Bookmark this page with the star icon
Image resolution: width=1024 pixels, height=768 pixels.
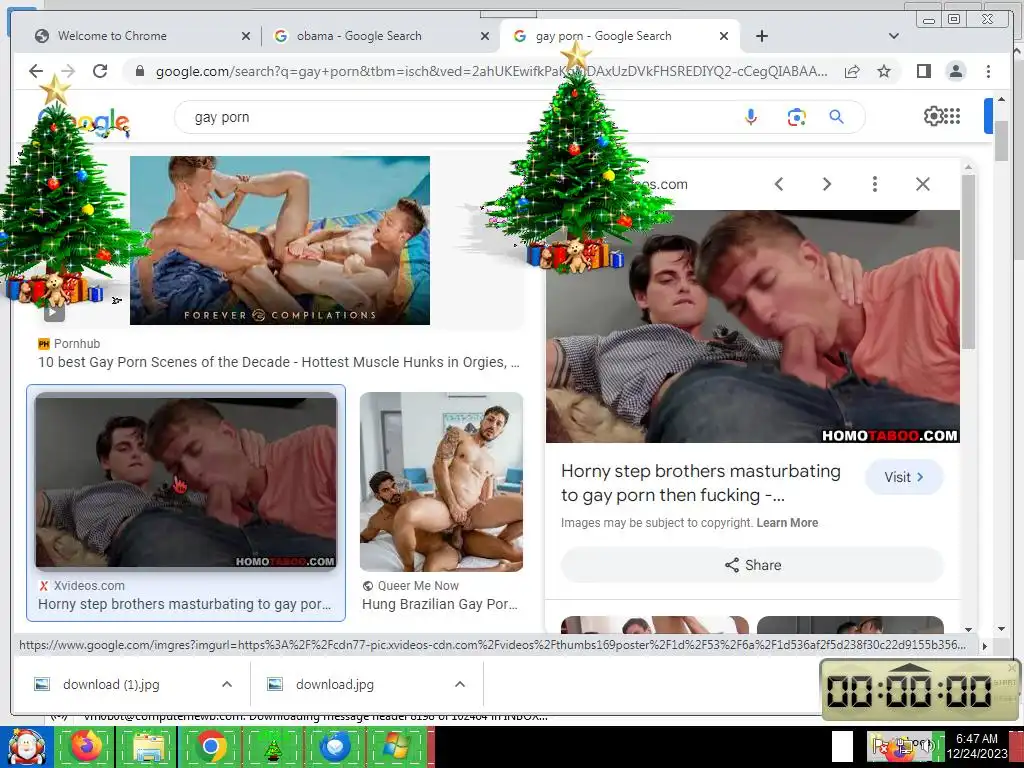point(884,71)
